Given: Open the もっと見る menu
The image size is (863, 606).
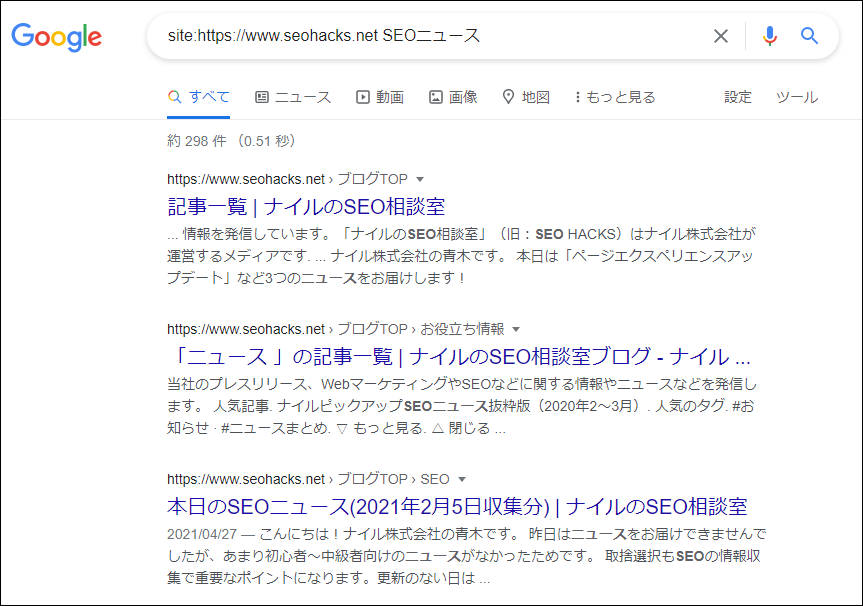Looking at the screenshot, I should (x=615, y=97).
